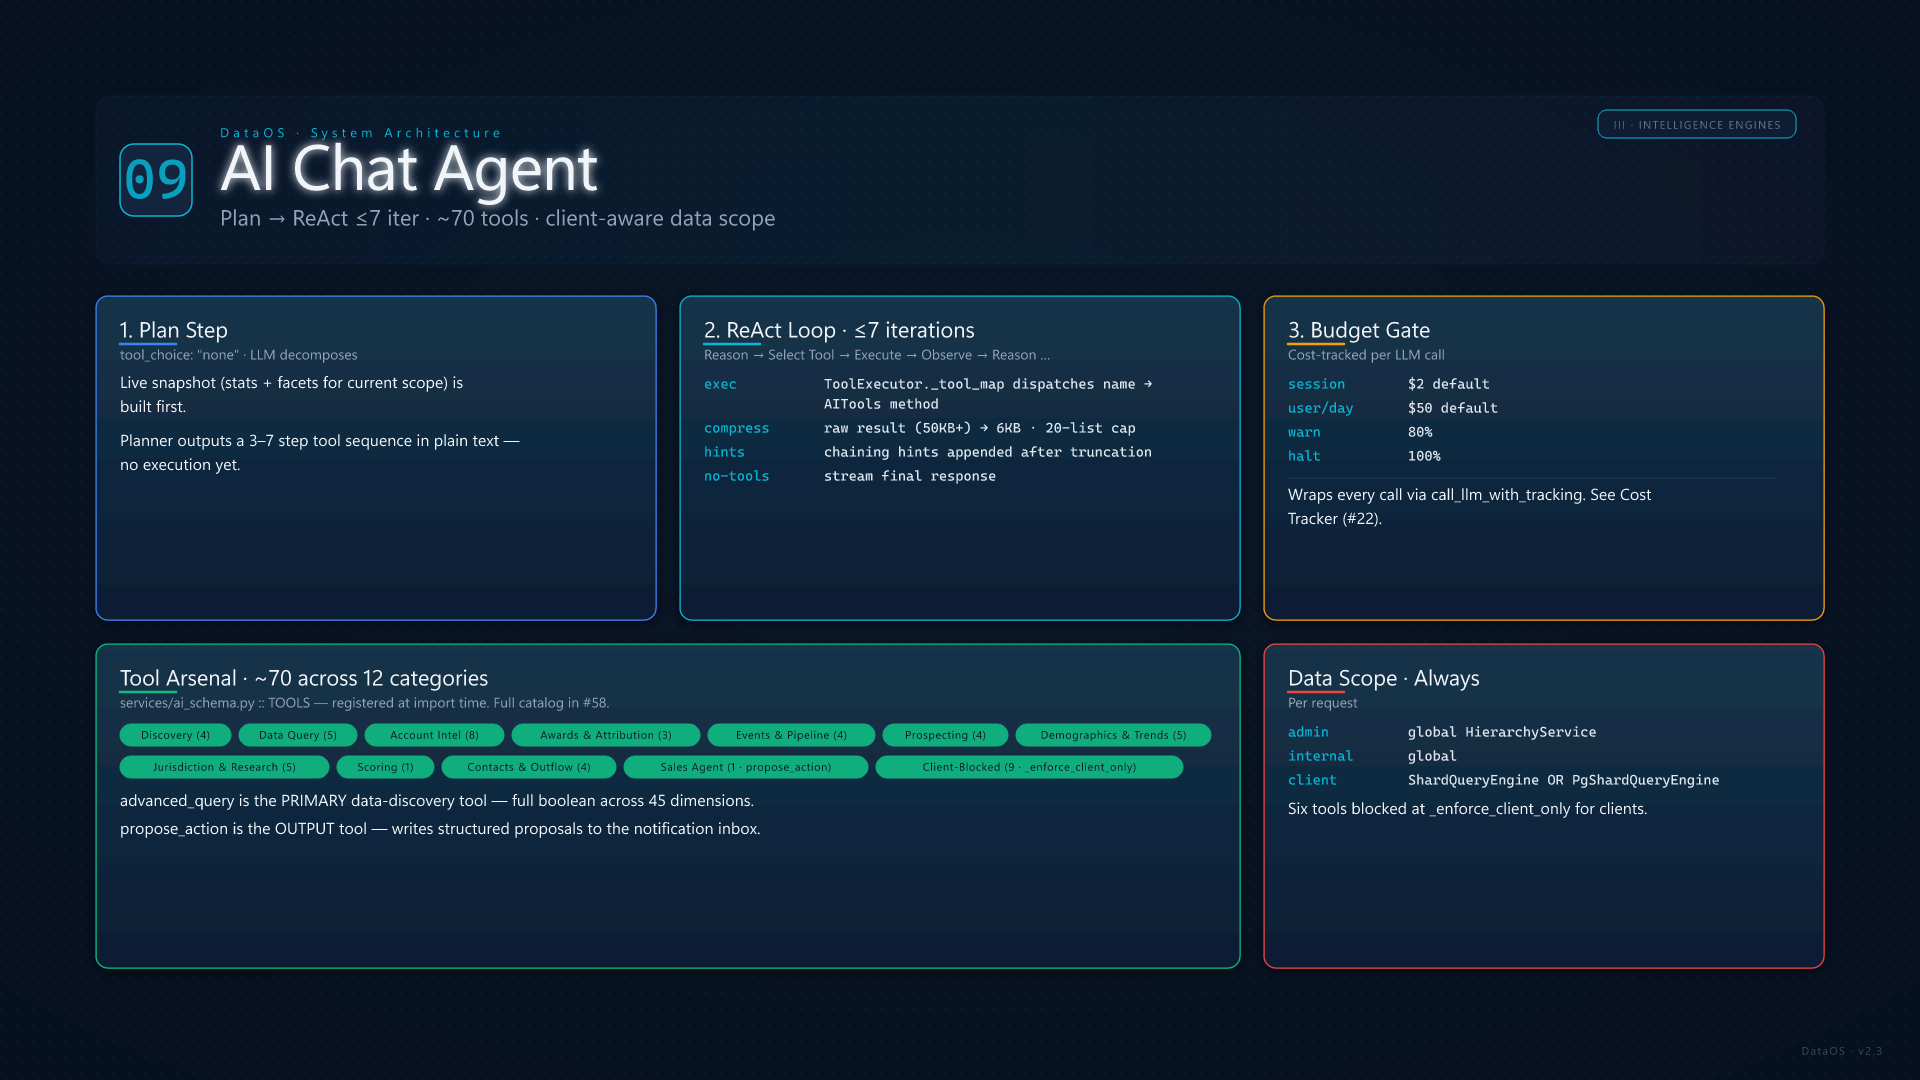Click the Tool Arsenal heading

tap(304, 678)
